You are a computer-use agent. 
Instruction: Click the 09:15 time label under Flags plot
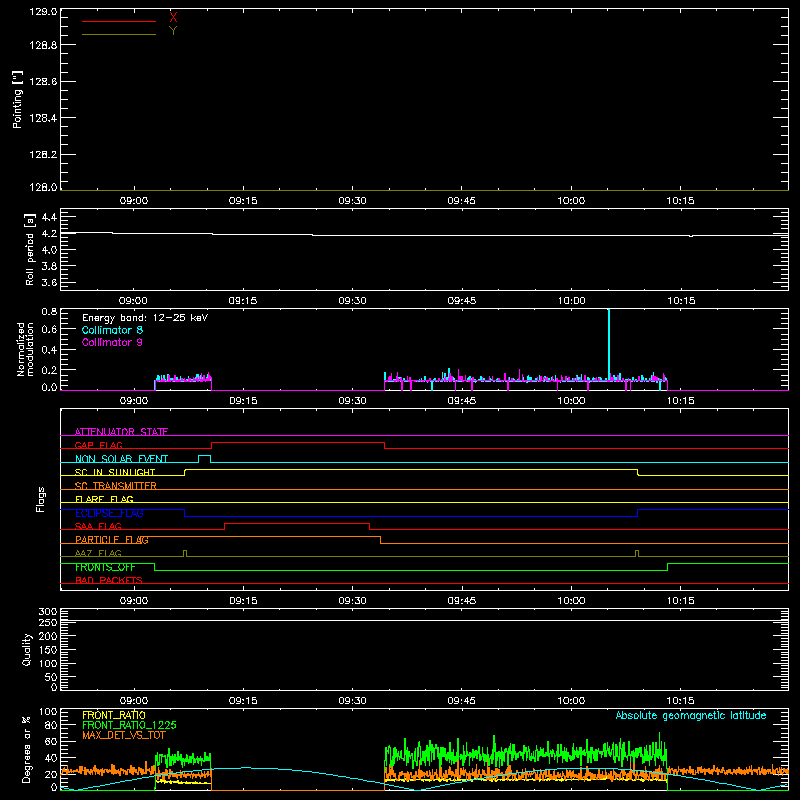click(243, 601)
